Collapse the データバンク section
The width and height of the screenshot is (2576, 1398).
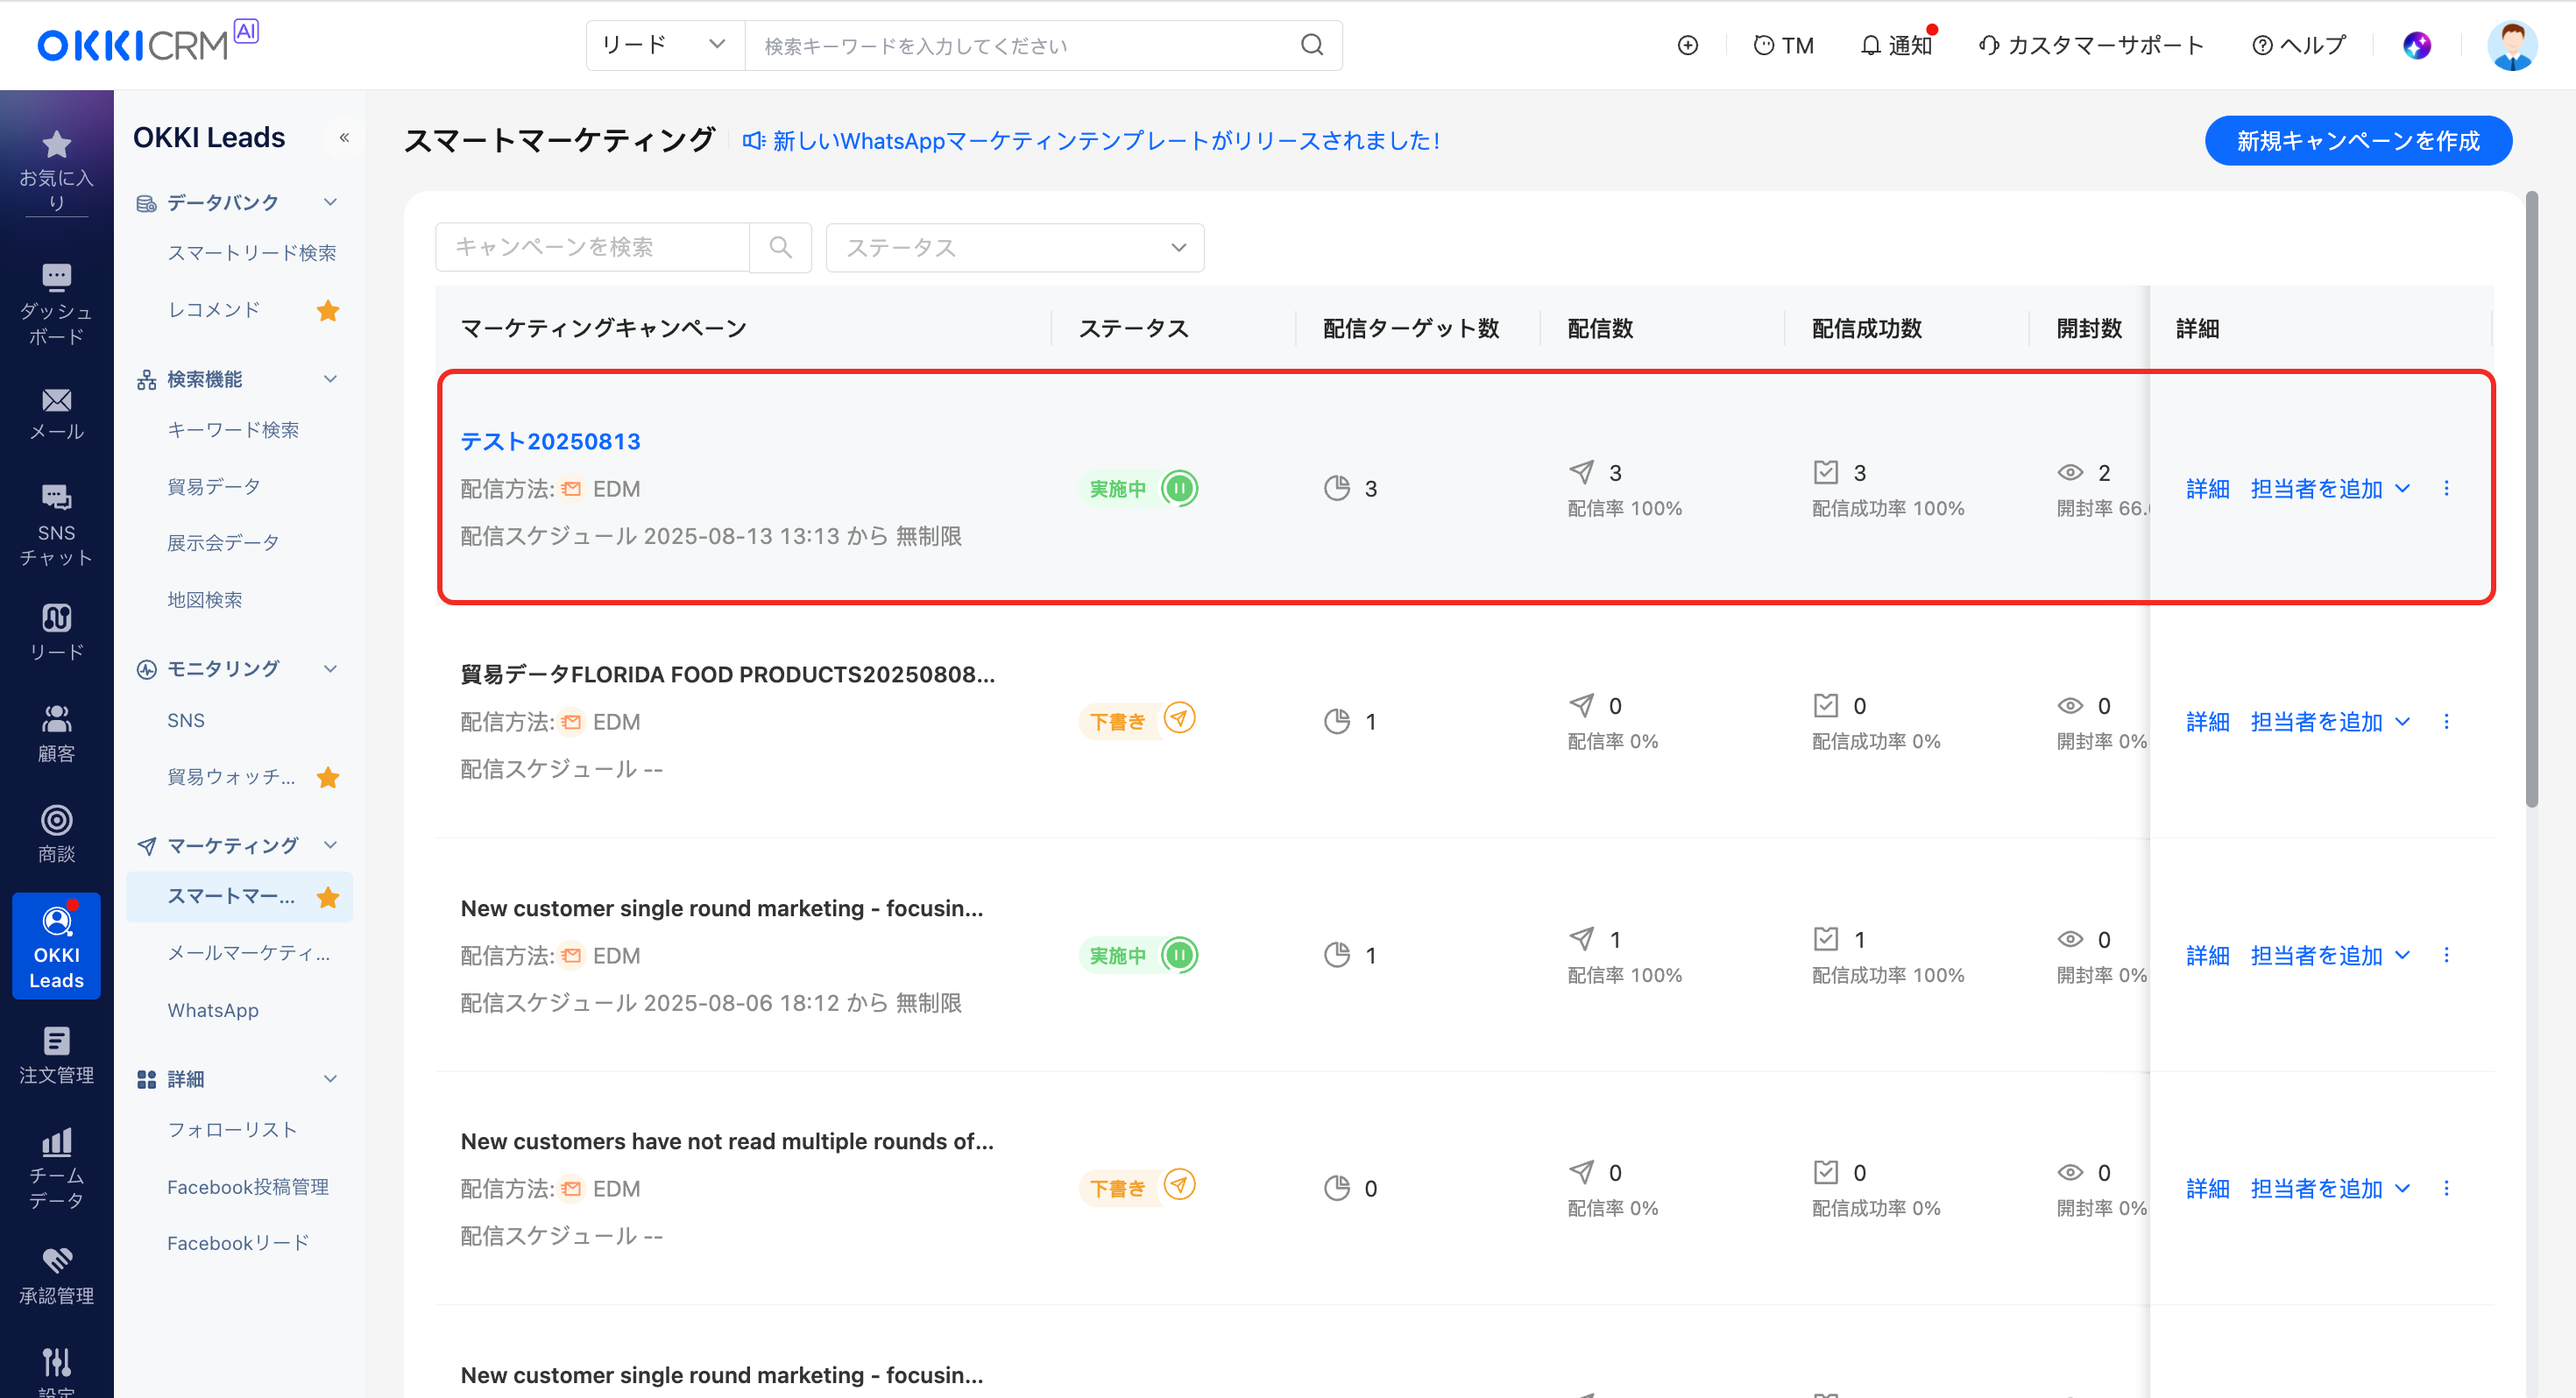330,202
